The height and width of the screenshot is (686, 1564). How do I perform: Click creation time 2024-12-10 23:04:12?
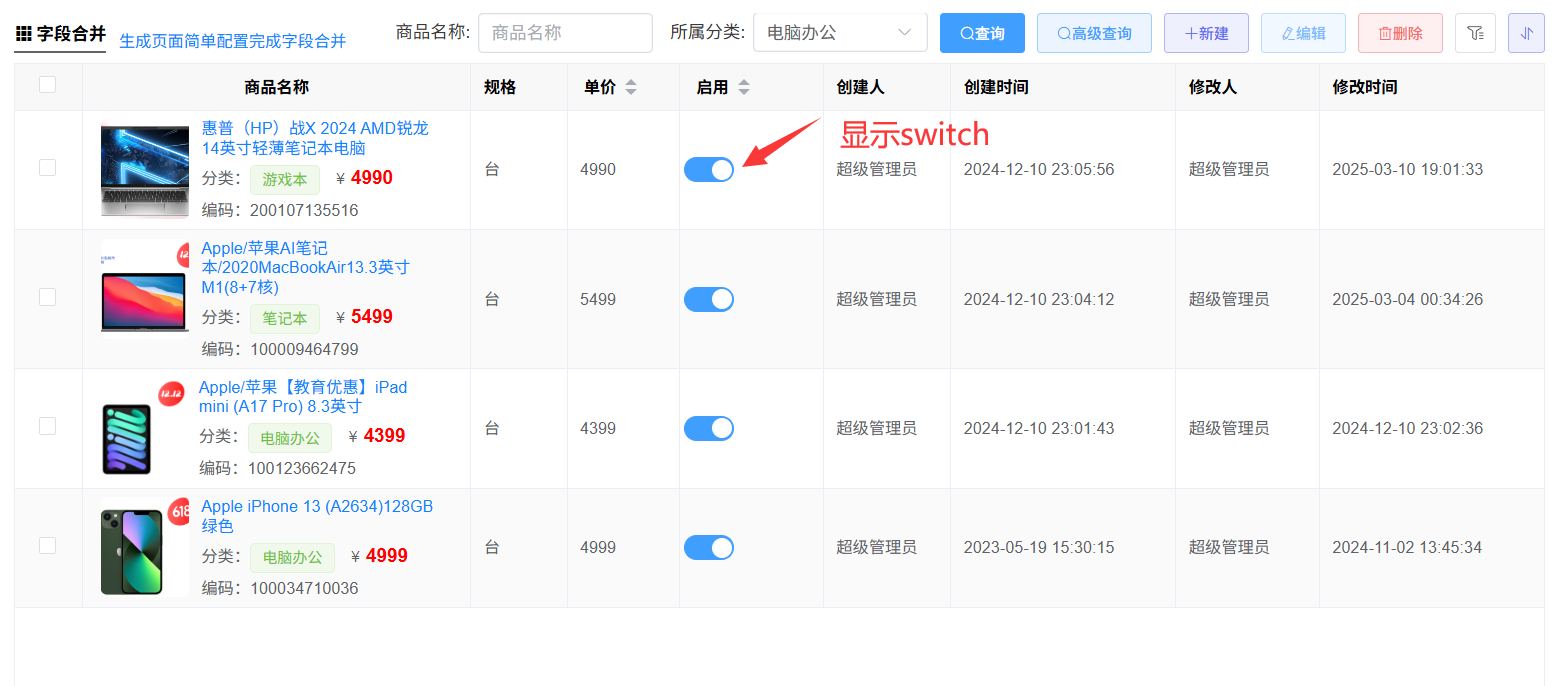click(x=1039, y=299)
